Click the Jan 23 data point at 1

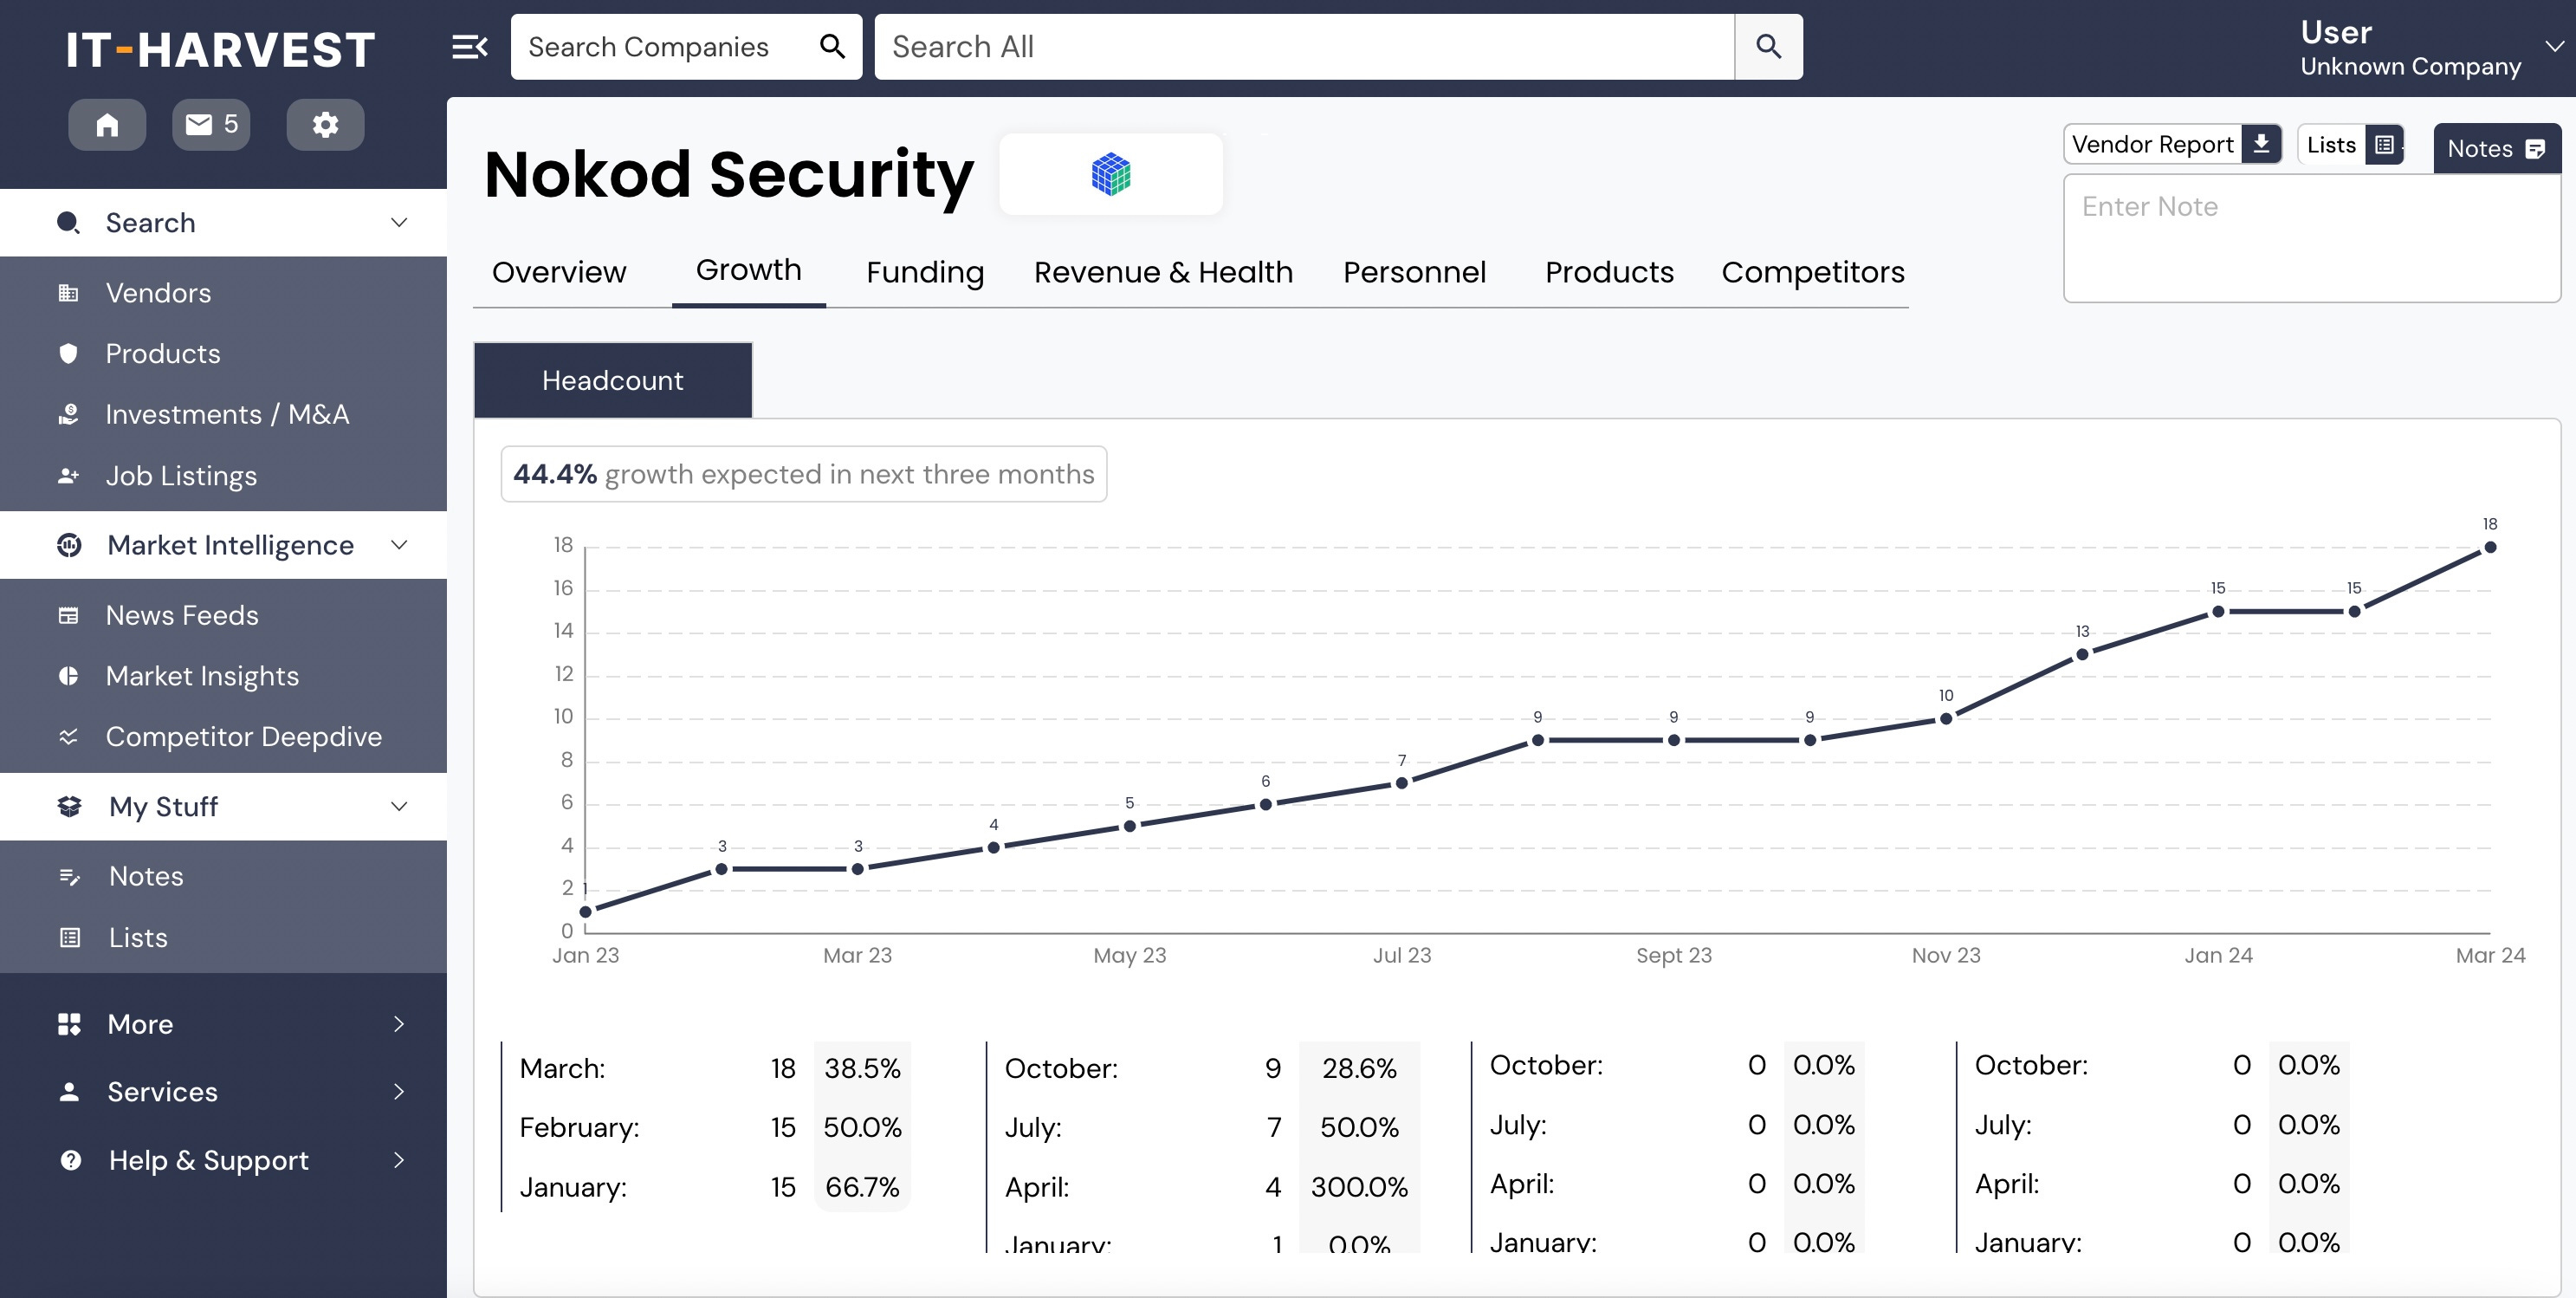[585, 911]
